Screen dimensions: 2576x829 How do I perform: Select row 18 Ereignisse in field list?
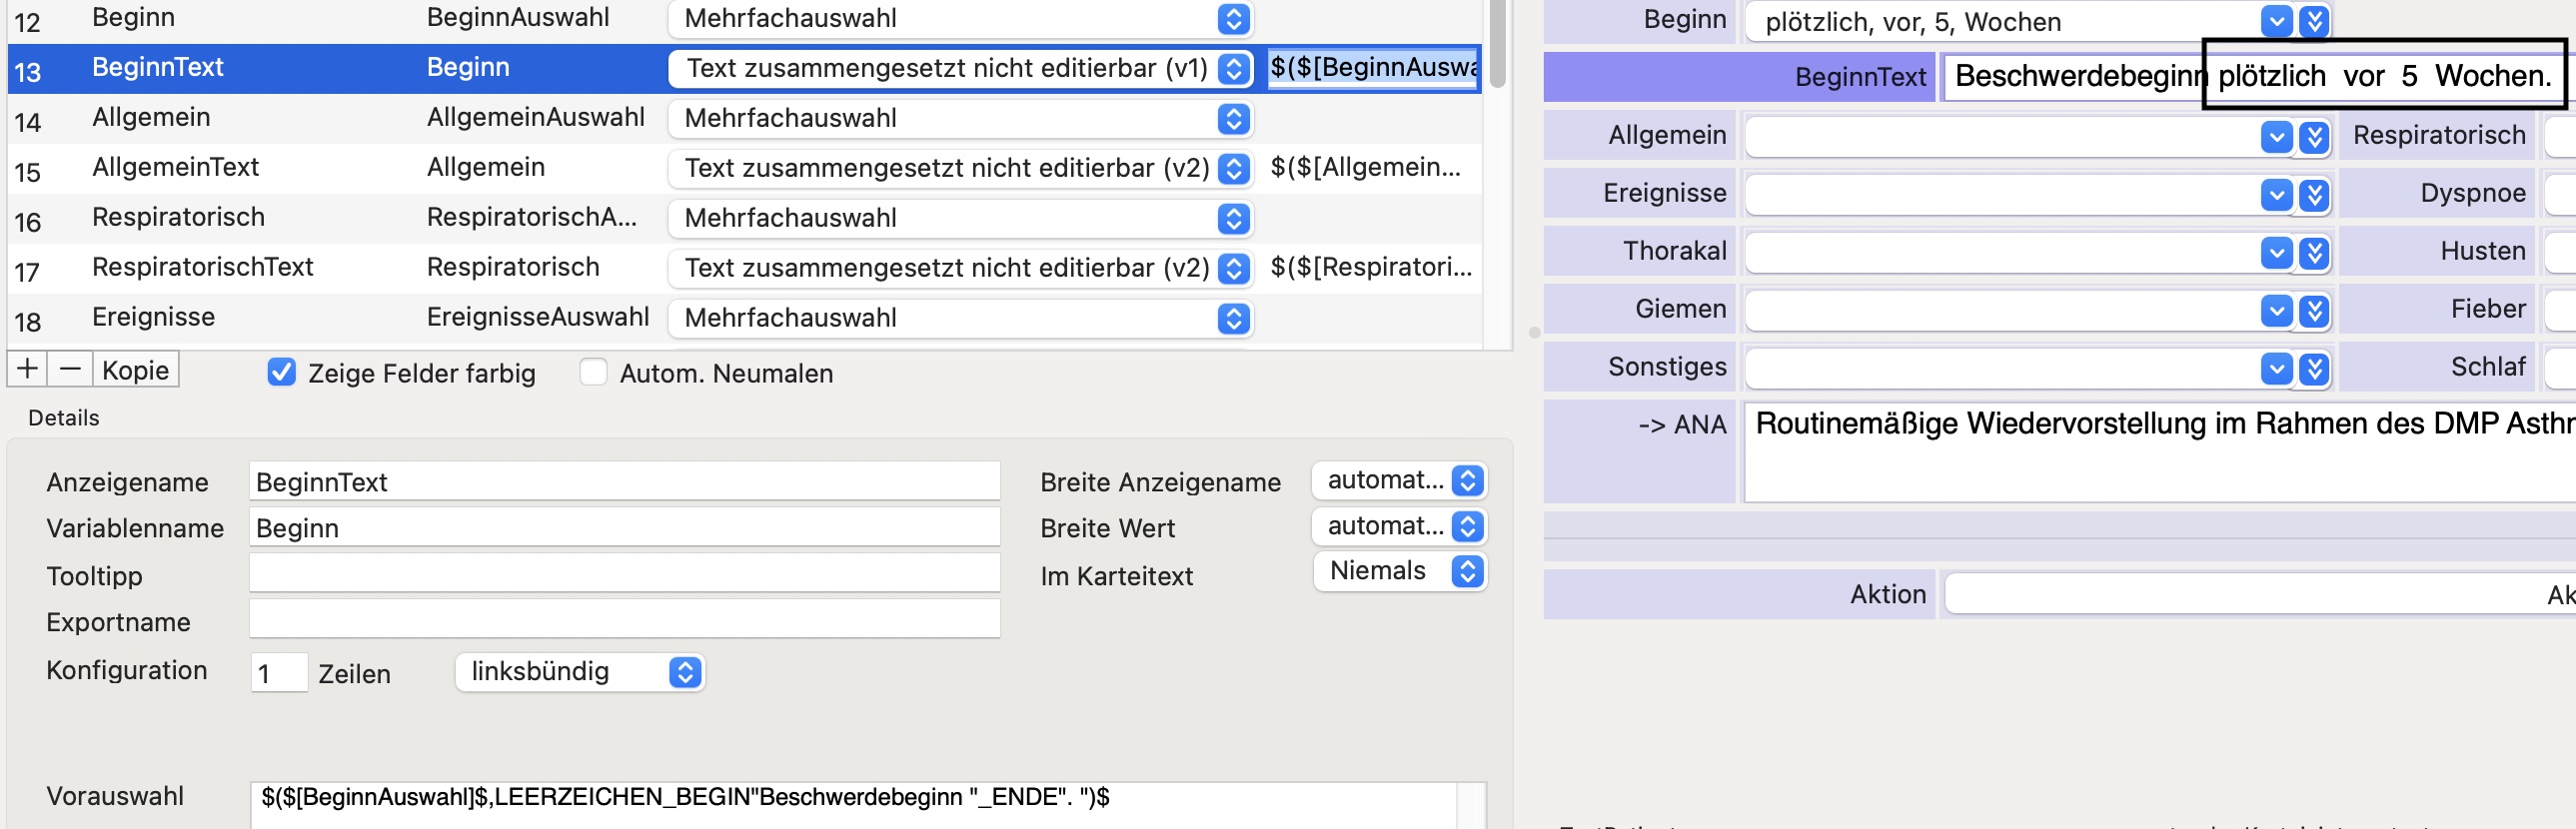[x=744, y=318]
